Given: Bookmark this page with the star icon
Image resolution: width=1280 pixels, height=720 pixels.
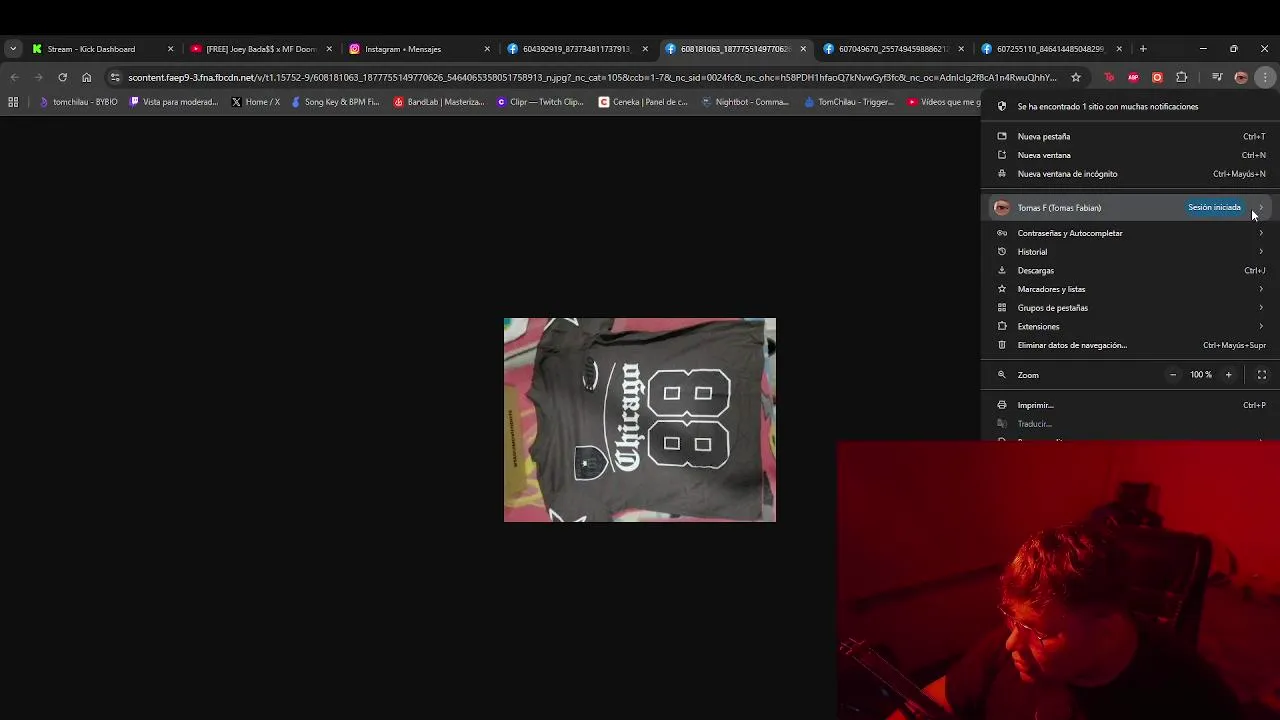Looking at the screenshot, I should click(x=1076, y=77).
